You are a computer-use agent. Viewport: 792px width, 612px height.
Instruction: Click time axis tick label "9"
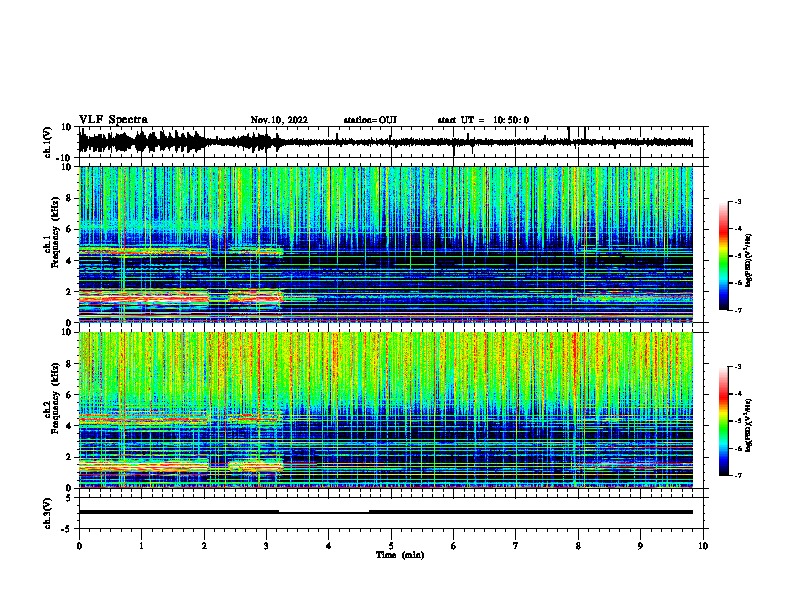[640, 546]
